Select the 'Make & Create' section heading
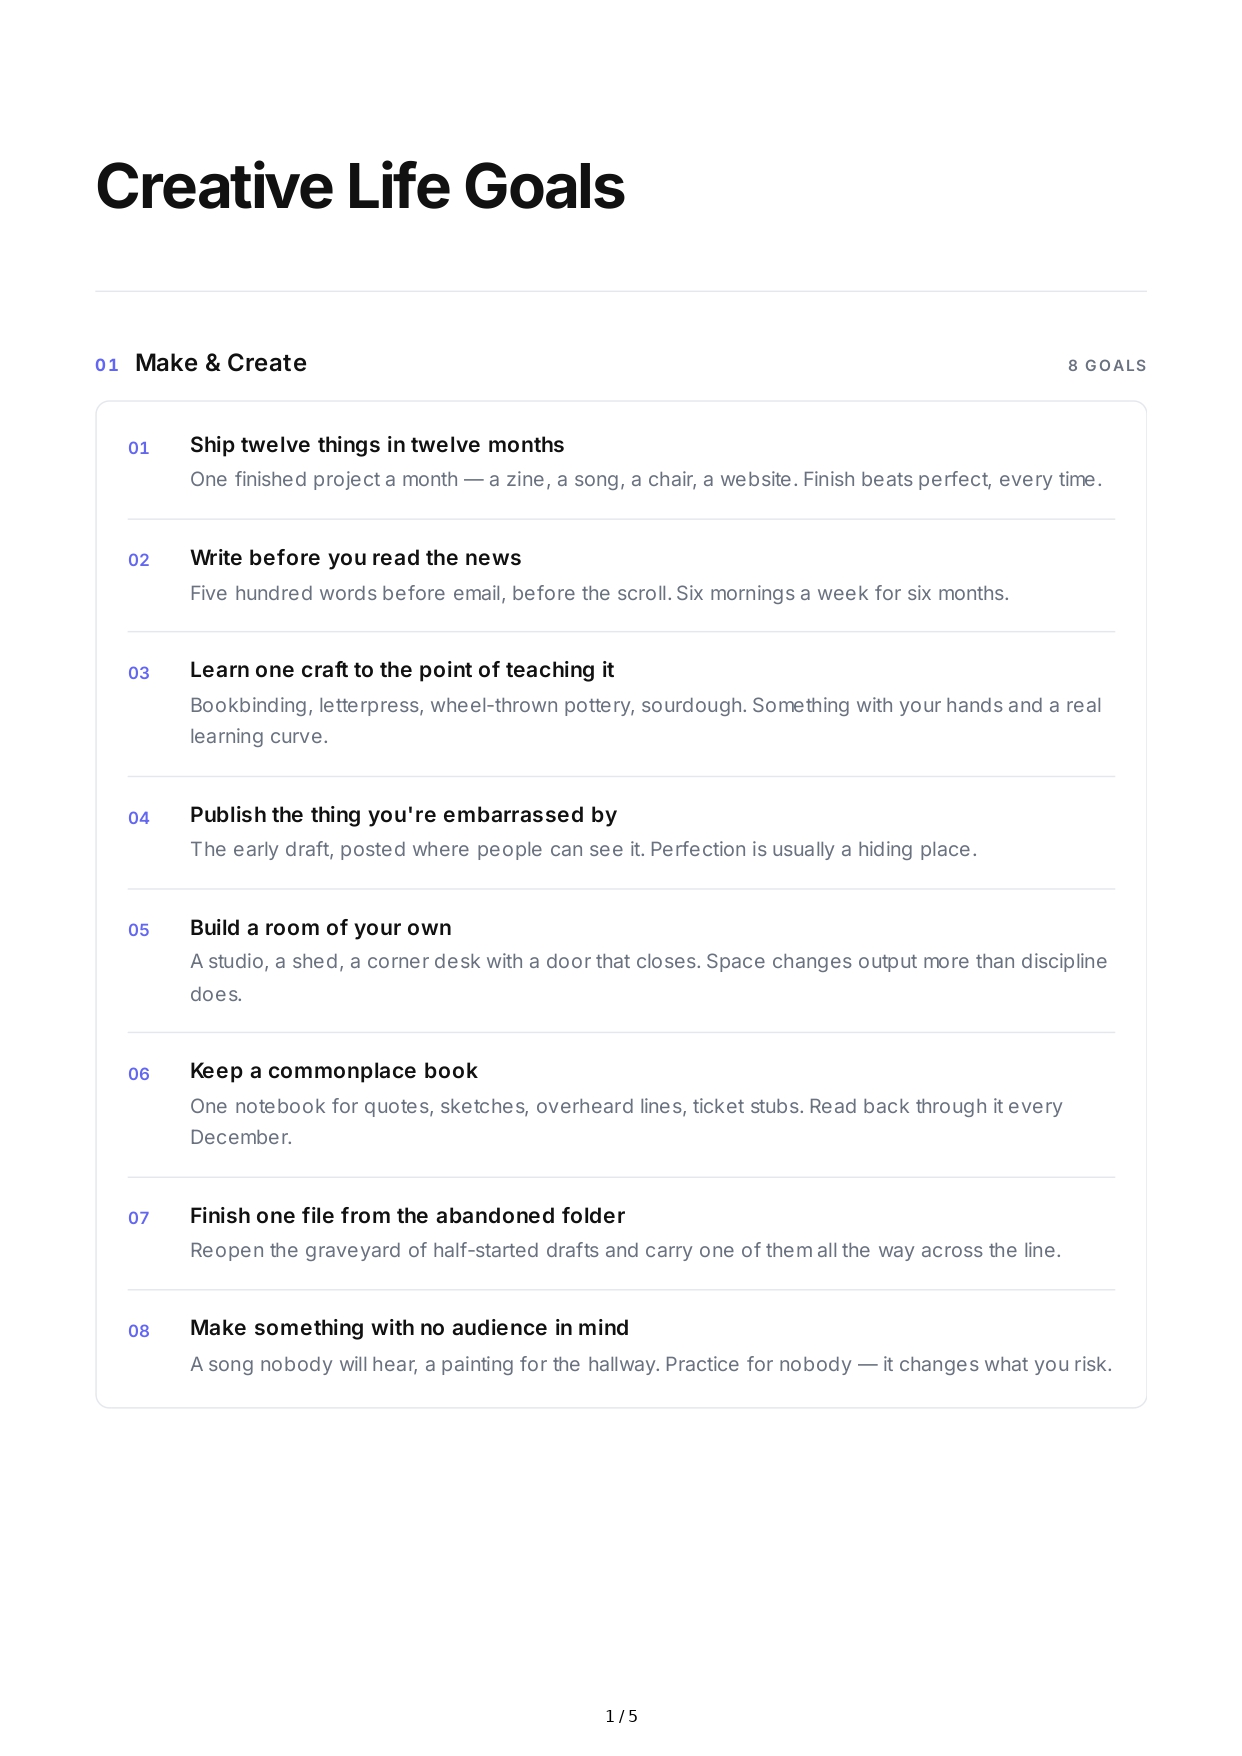Viewport: 1242px width, 1756px height. pos(221,363)
